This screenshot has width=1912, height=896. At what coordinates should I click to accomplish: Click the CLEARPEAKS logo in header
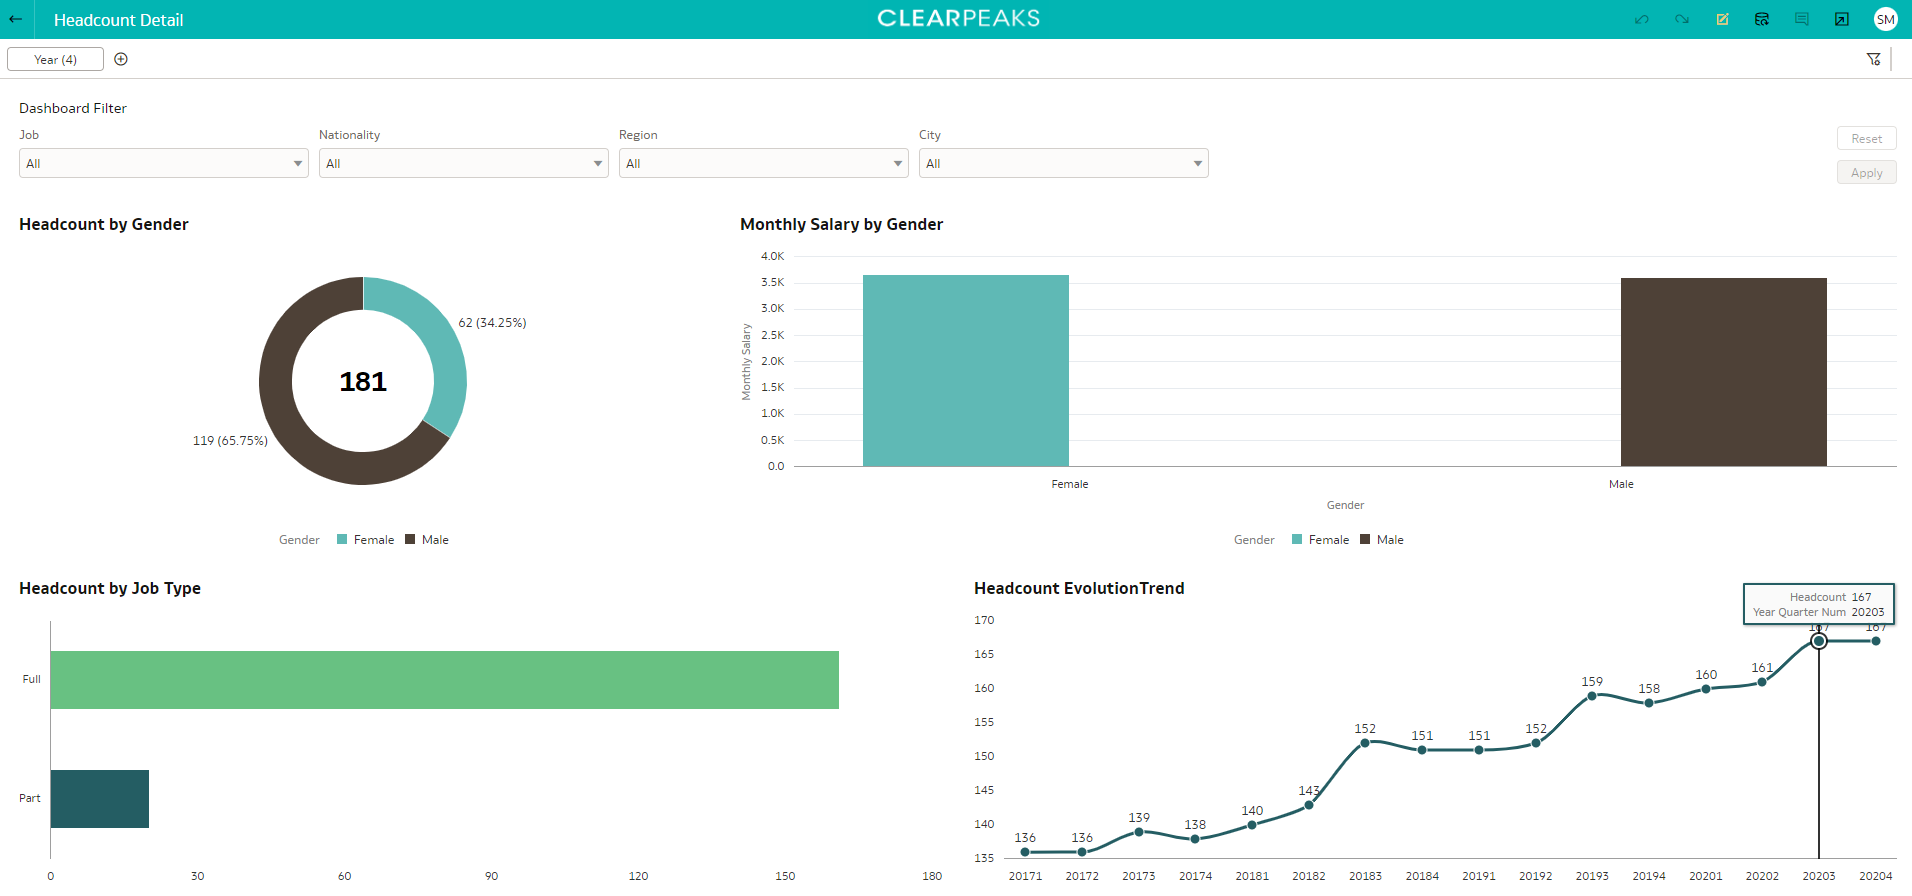pos(959,18)
